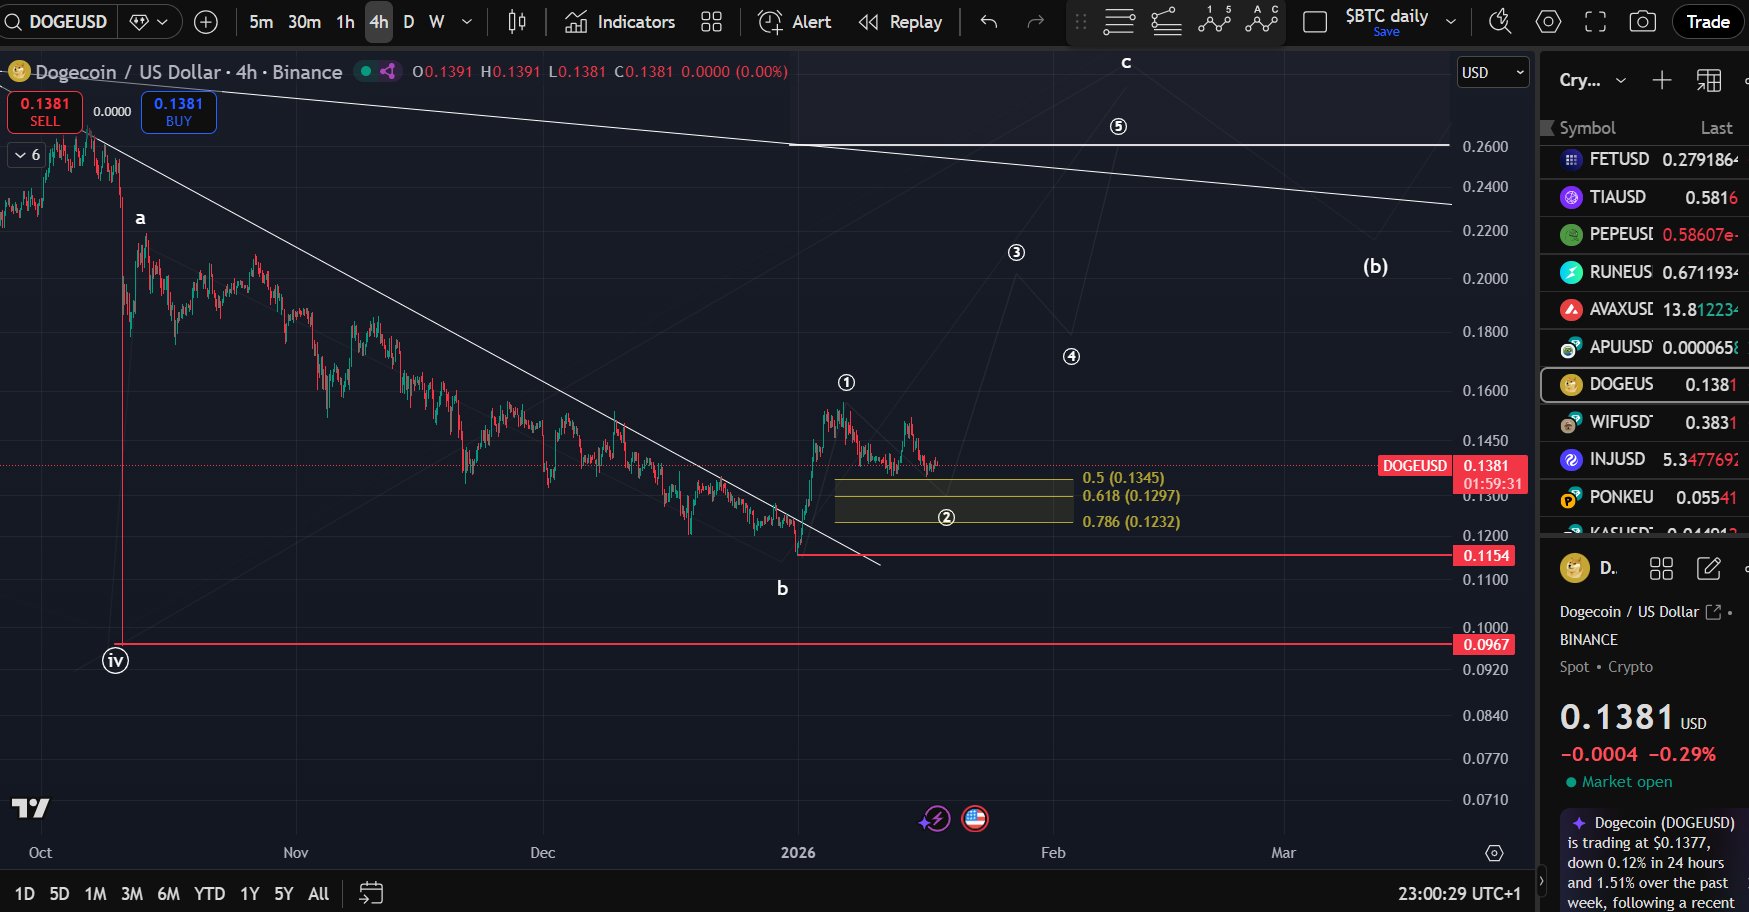The image size is (1749, 912).
Task: Undo the last chart action
Action: 989,22
